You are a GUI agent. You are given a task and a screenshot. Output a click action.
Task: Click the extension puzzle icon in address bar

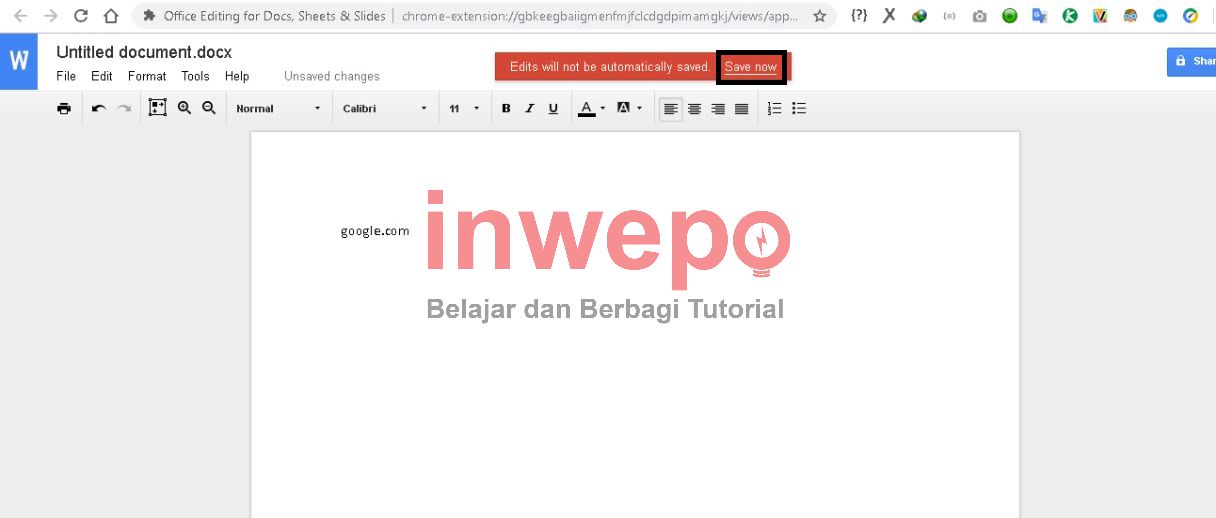click(149, 16)
